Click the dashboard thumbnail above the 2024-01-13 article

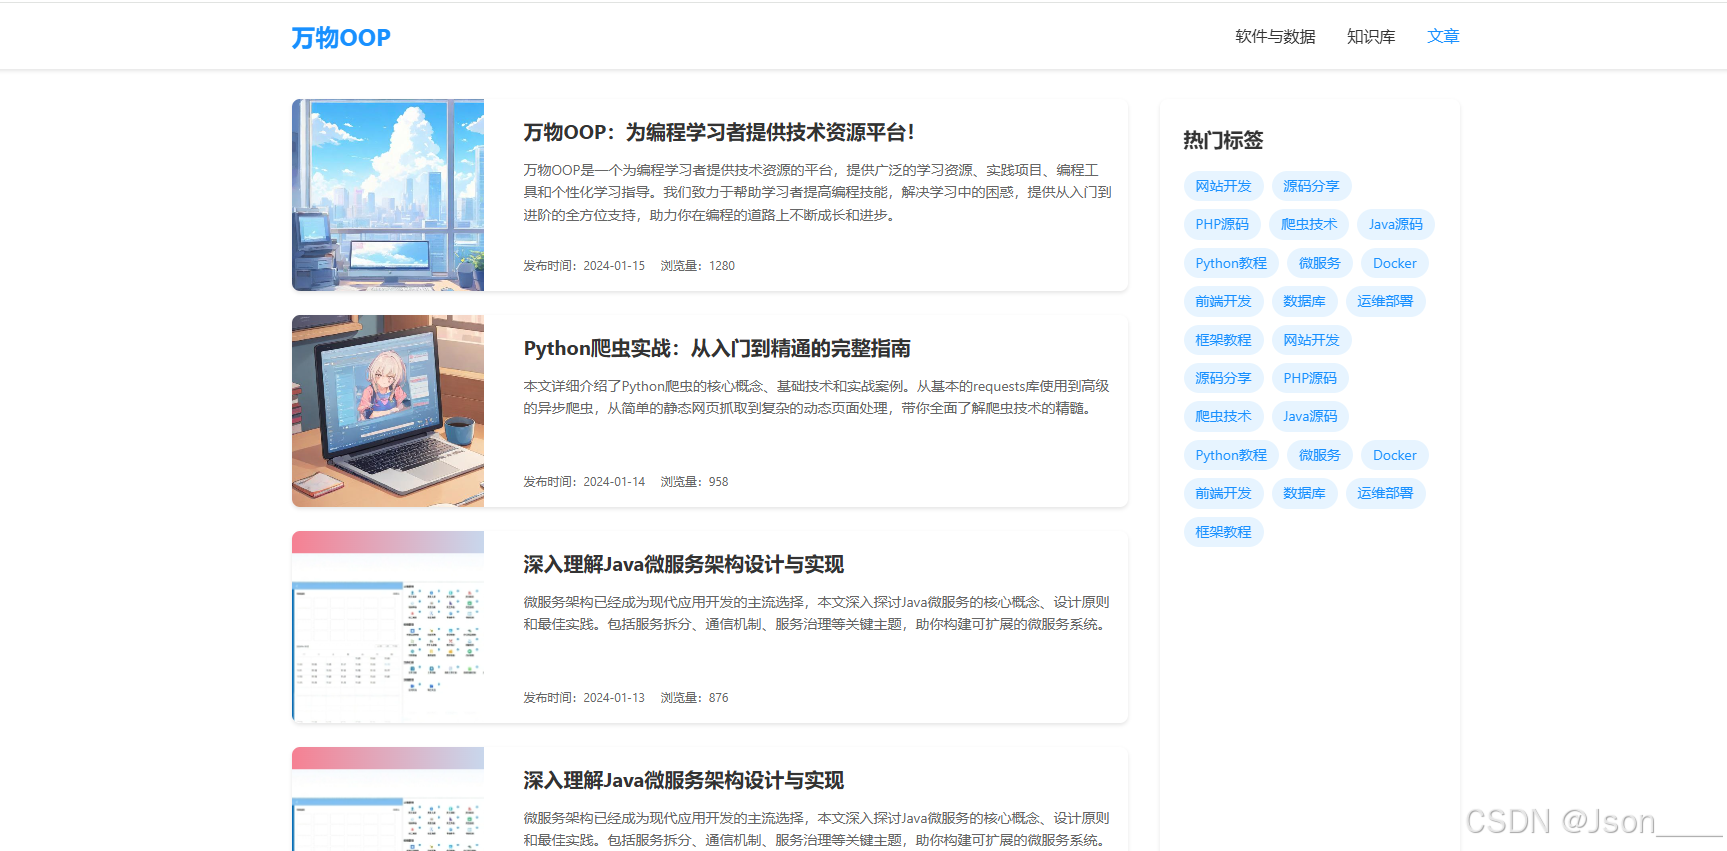point(388,627)
